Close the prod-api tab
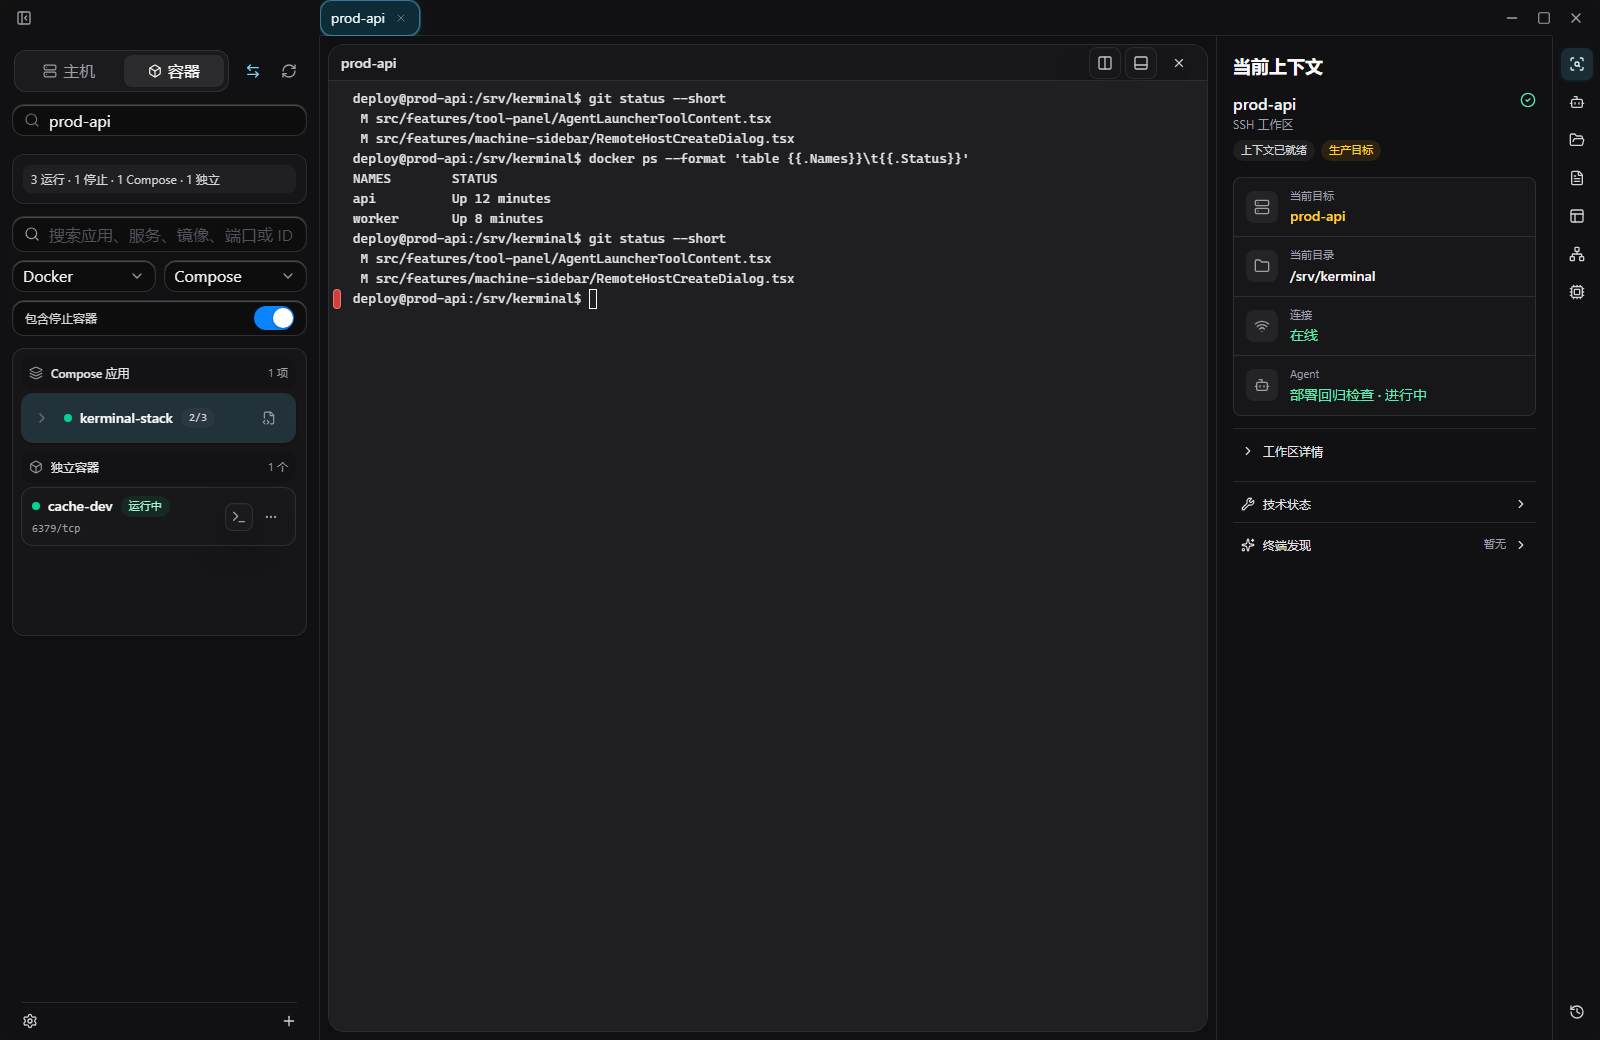This screenshot has height=1040, width=1600. (401, 18)
